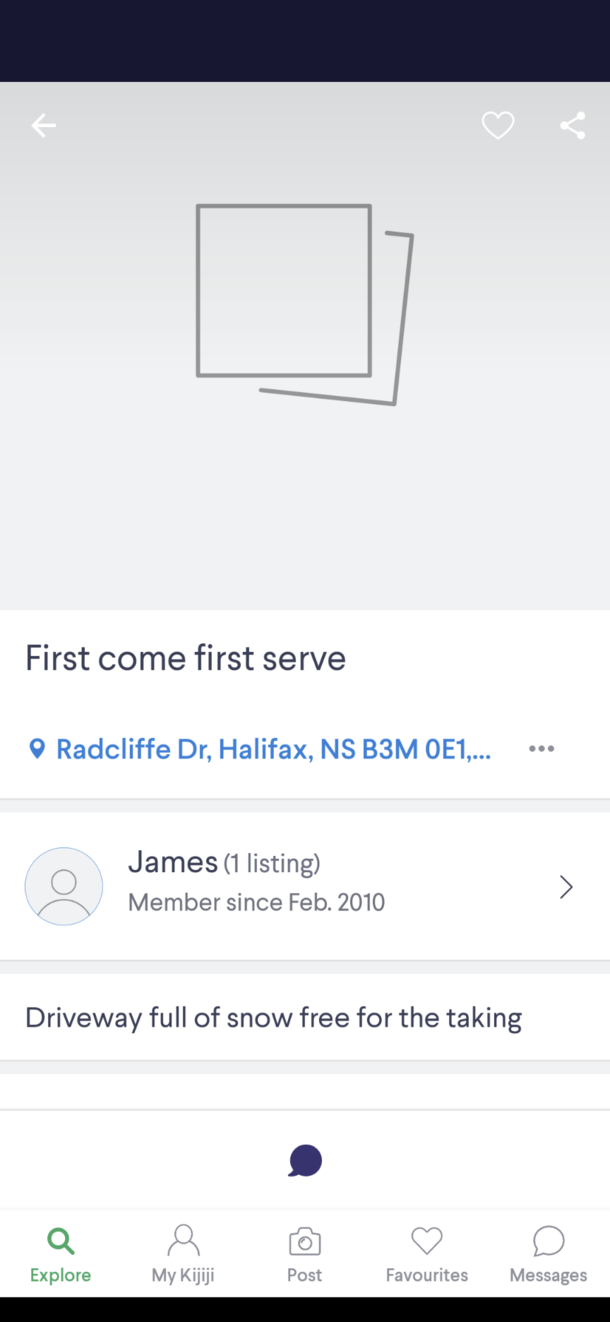Screen dimensions: 610x1322
Task: Switch to the Explore tab
Action: [x=60, y=1254]
